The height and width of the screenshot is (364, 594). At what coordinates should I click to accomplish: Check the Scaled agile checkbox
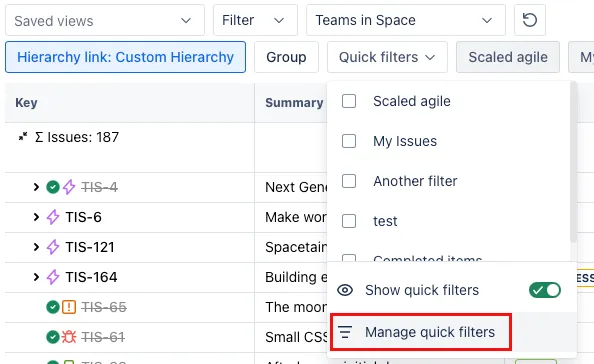pos(349,101)
